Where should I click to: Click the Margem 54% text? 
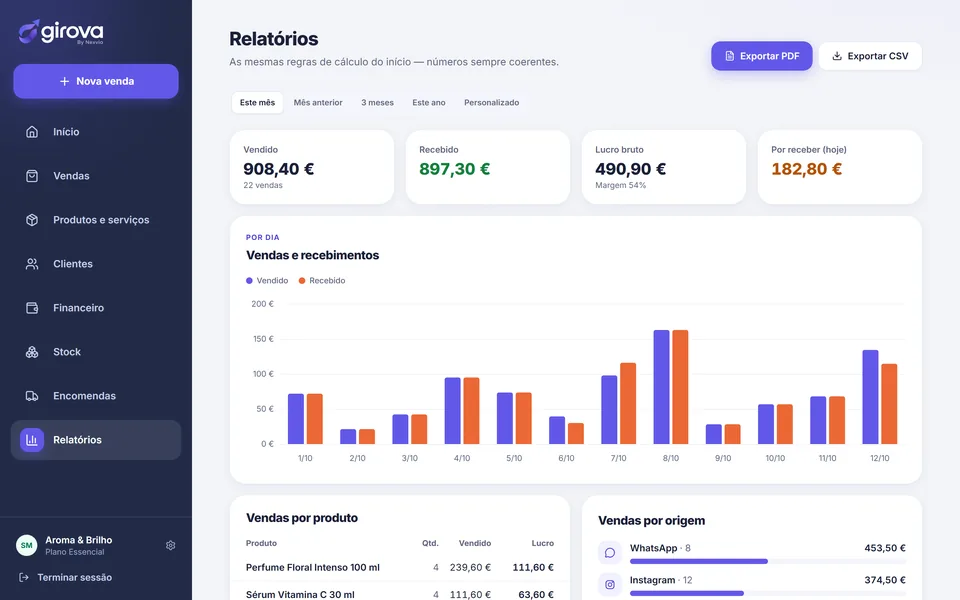pos(621,185)
